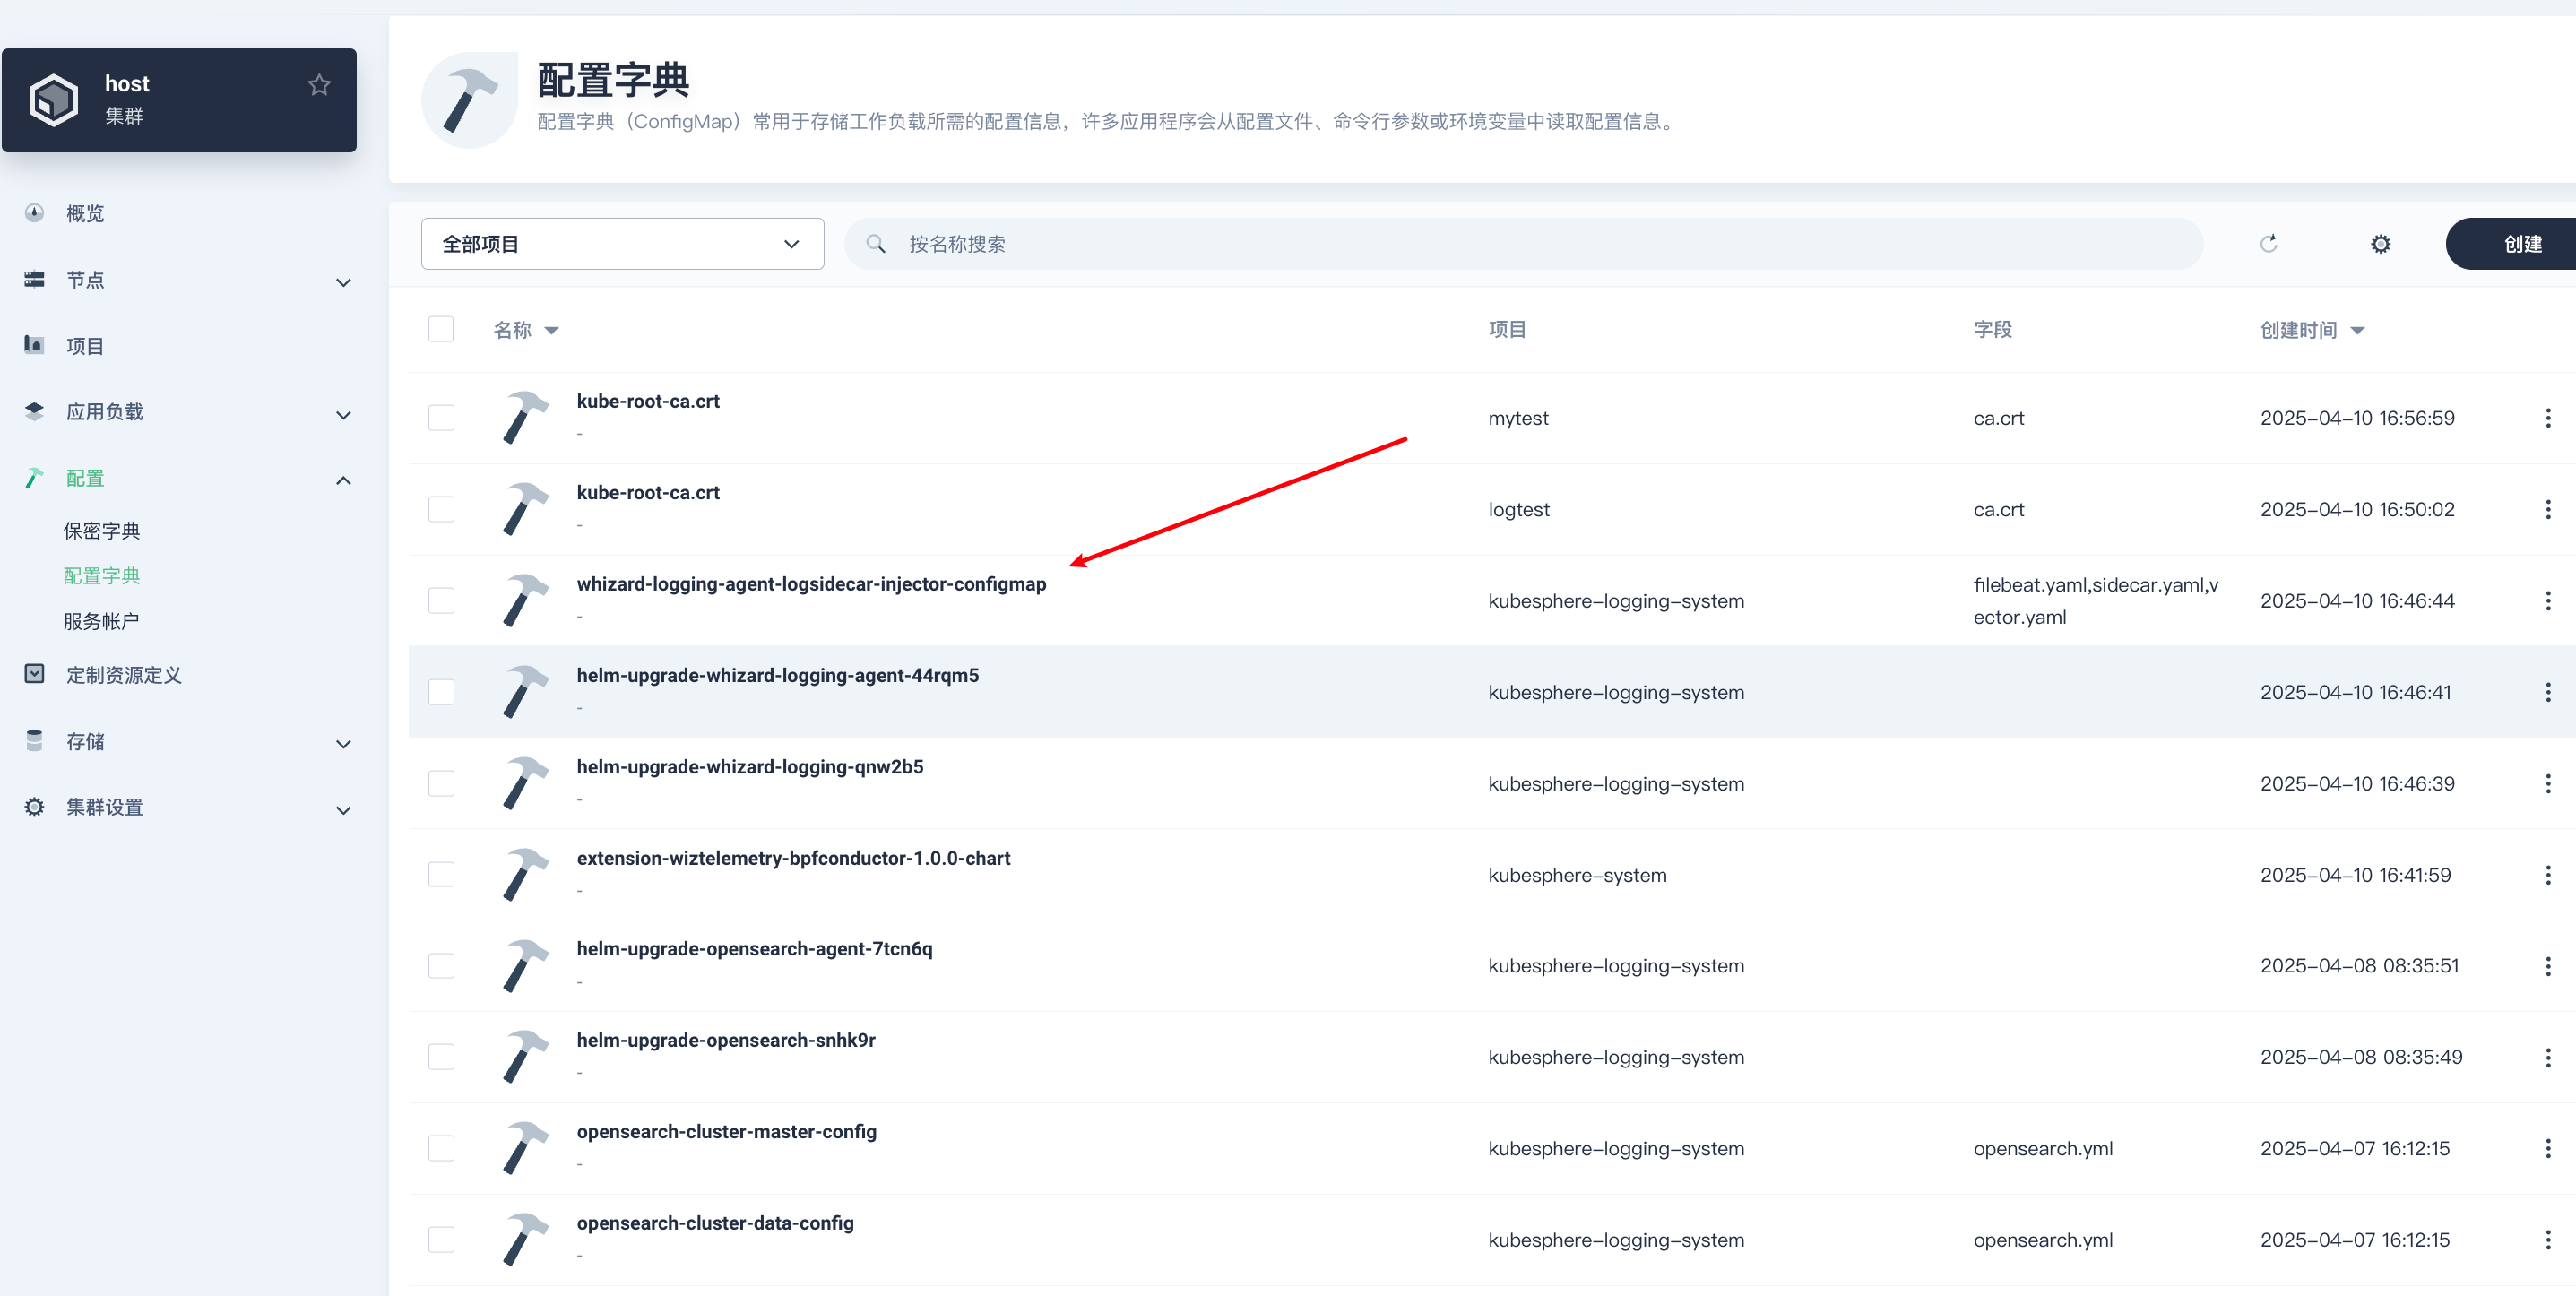The width and height of the screenshot is (2576, 1296).
Task: Select helm-upgrade-whizard-logging-qnw2b5 checkbox
Action: (441, 784)
